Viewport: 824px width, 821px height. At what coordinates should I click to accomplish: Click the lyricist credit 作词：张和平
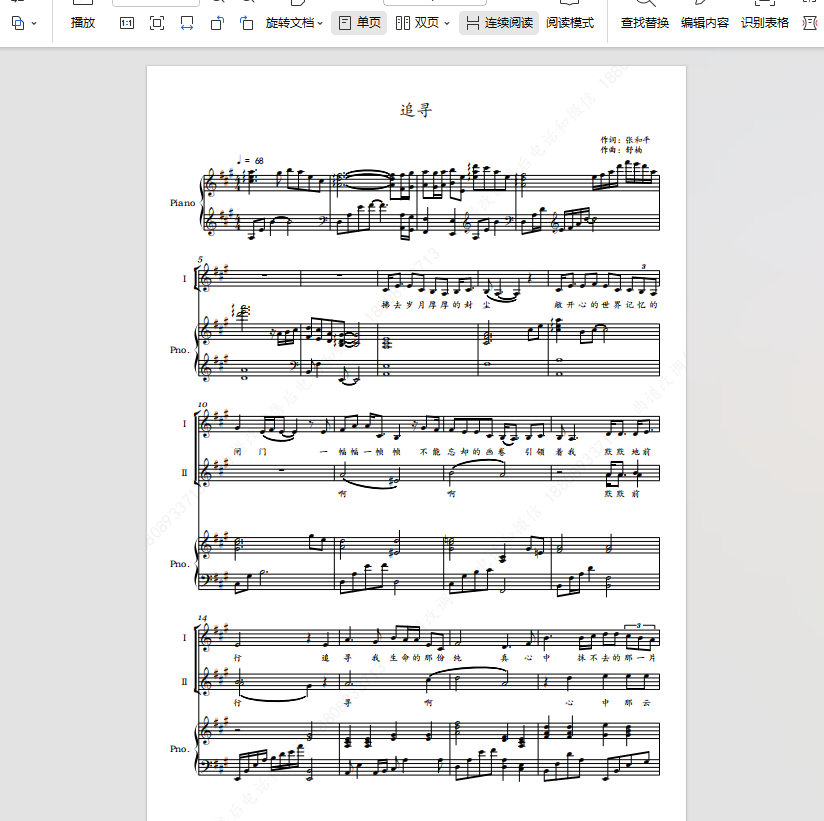click(625, 140)
